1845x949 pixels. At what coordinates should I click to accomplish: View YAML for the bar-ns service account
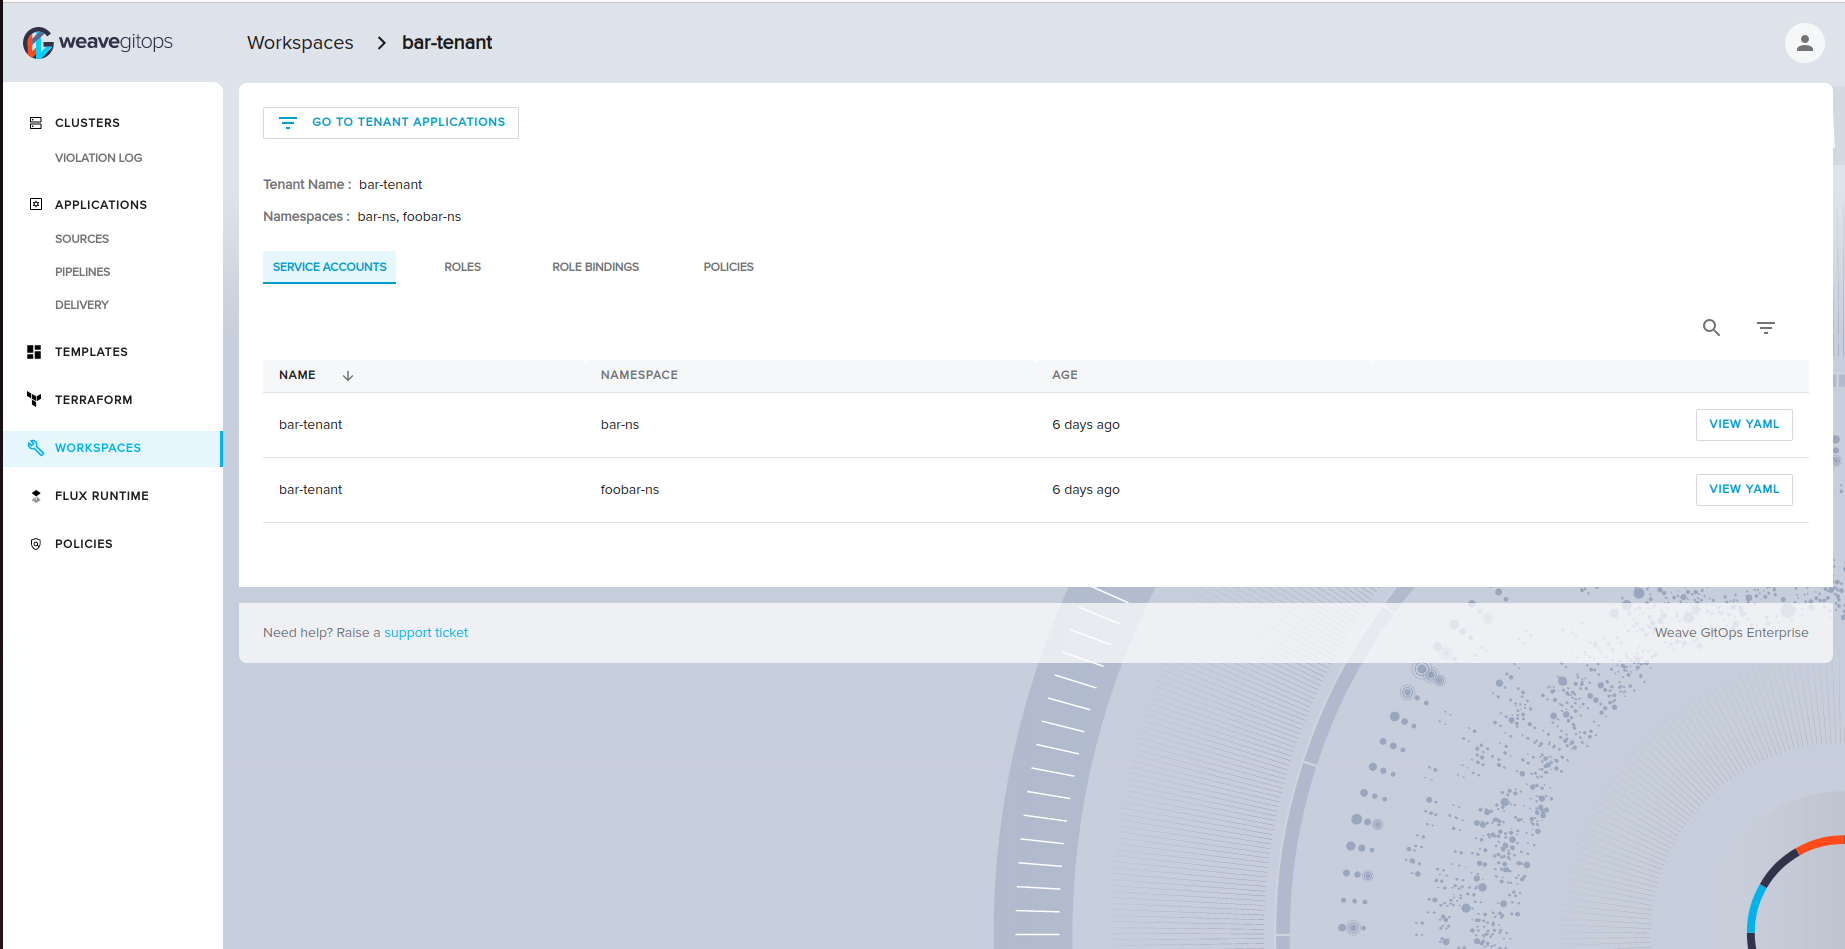(x=1744, y=424)
